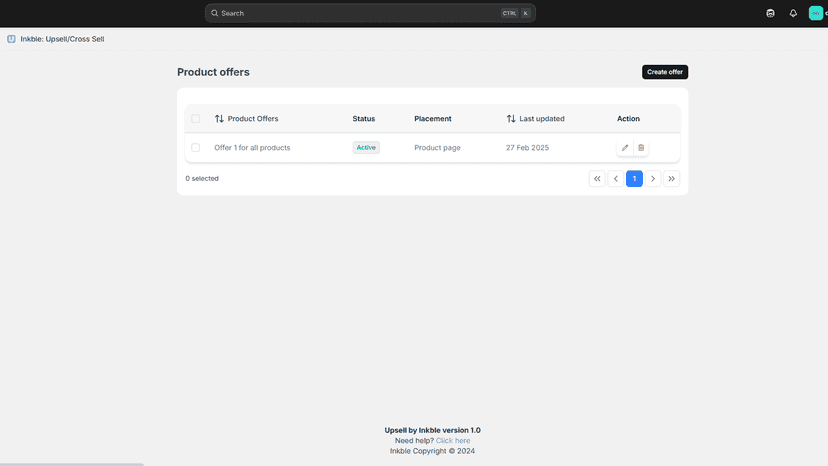Click the Inkble: Upsell/Cross Sell title
The width and height of the screenshot is (828, 466).
click(x=62, y=39)
